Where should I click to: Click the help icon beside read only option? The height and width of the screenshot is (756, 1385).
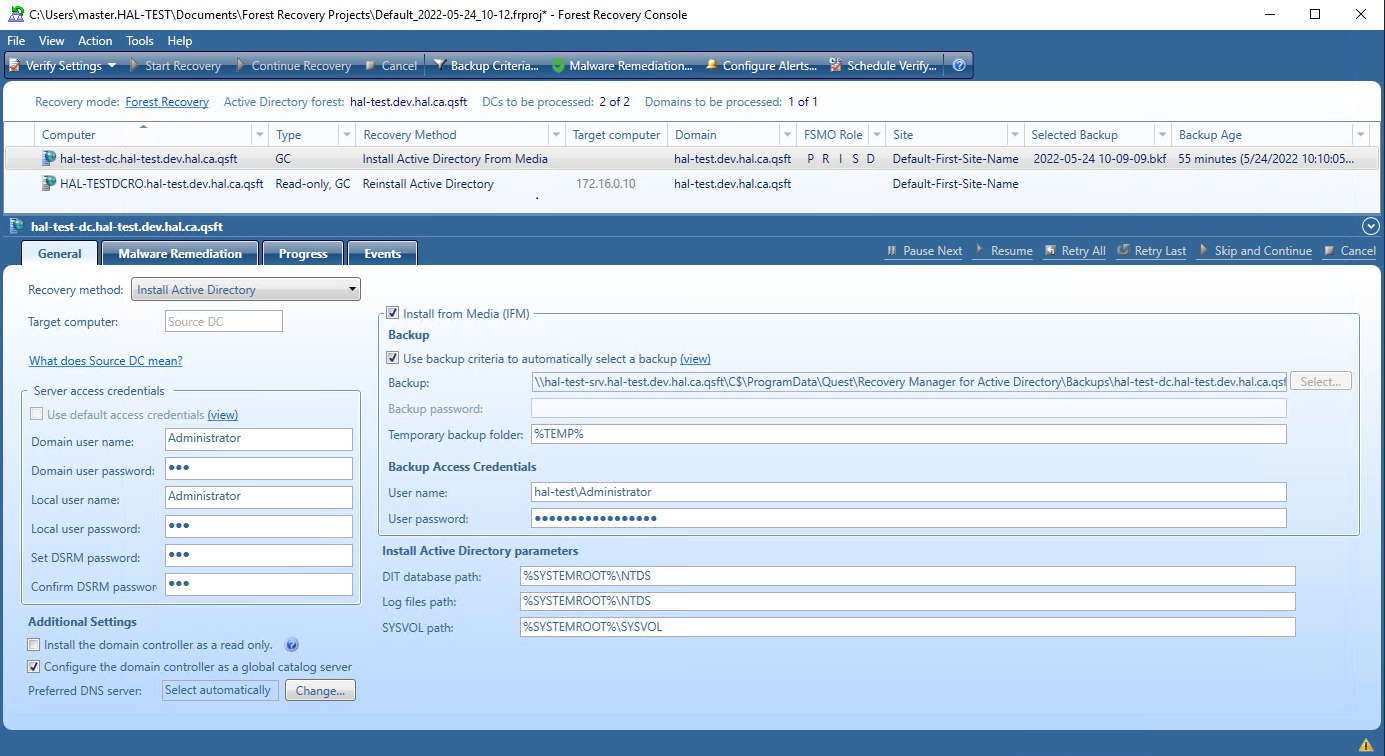(292, 645)
